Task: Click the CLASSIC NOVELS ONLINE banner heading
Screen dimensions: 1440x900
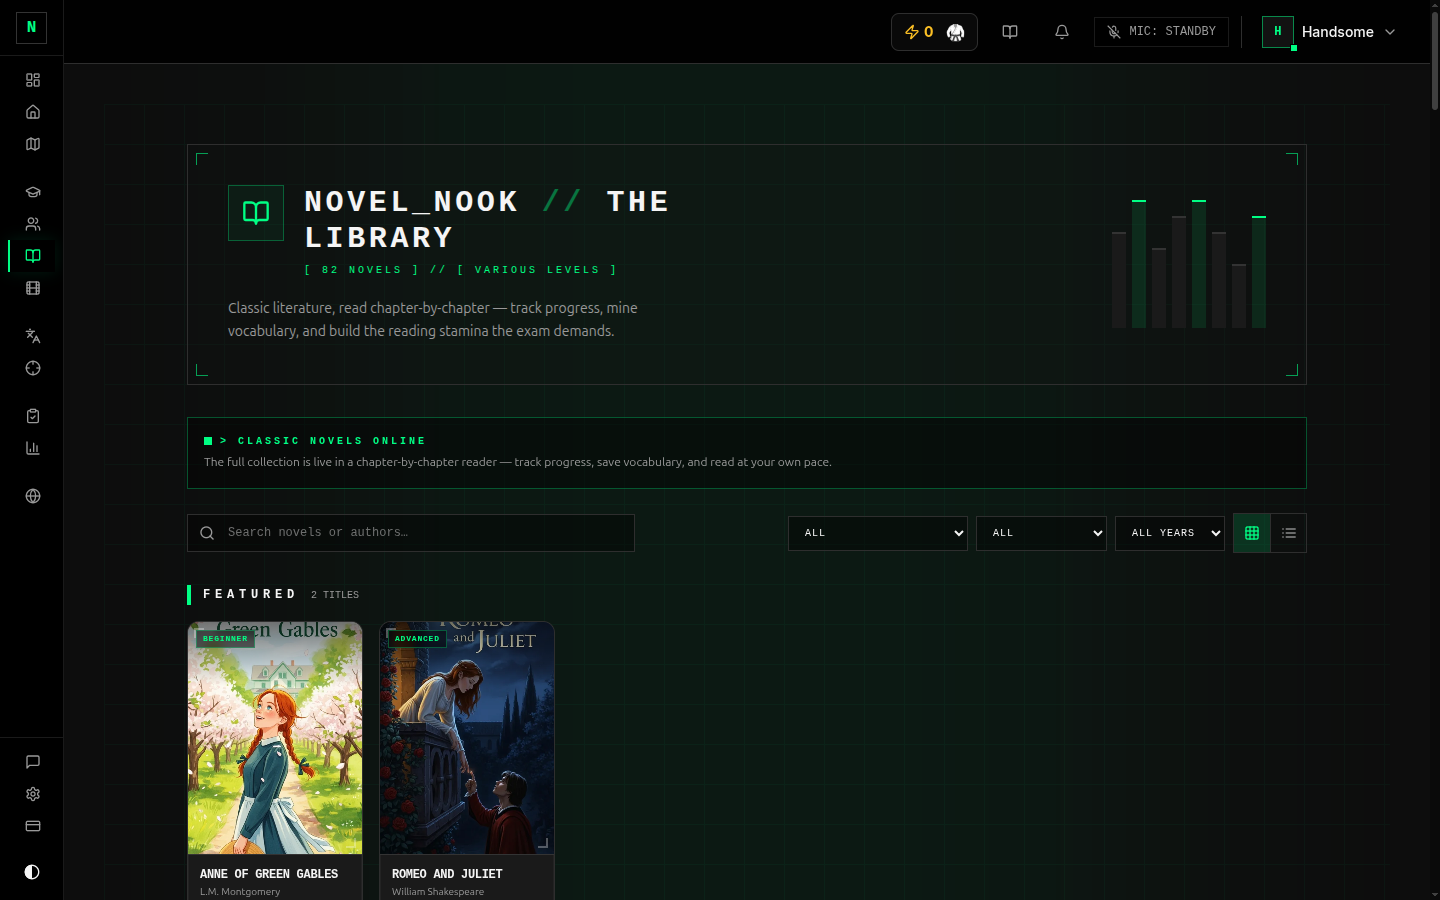Action: coord(332,441)
